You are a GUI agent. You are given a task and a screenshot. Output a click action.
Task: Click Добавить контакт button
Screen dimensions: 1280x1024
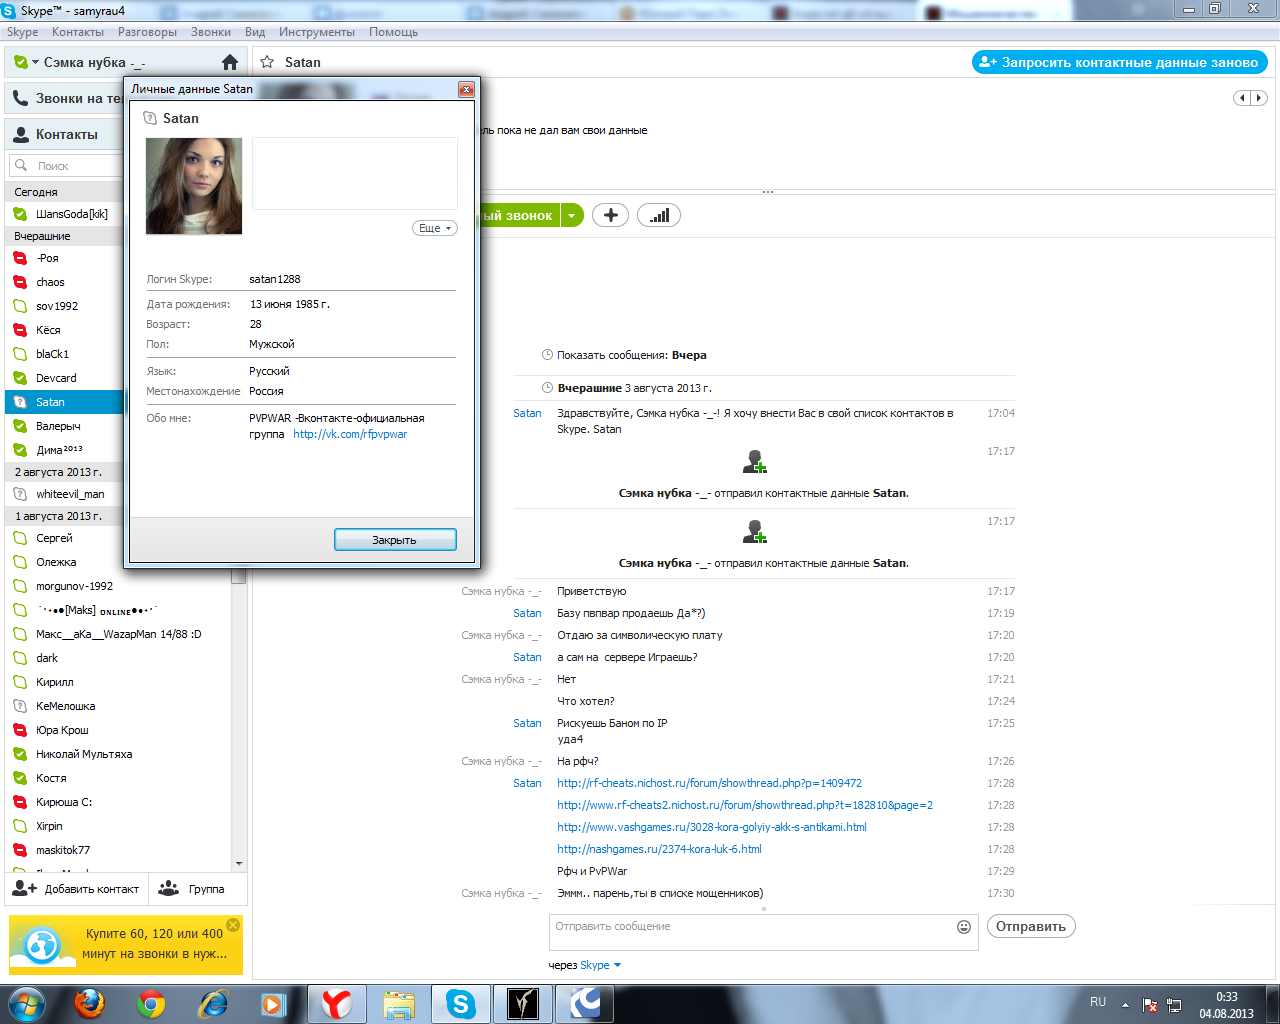coord(77,889)
